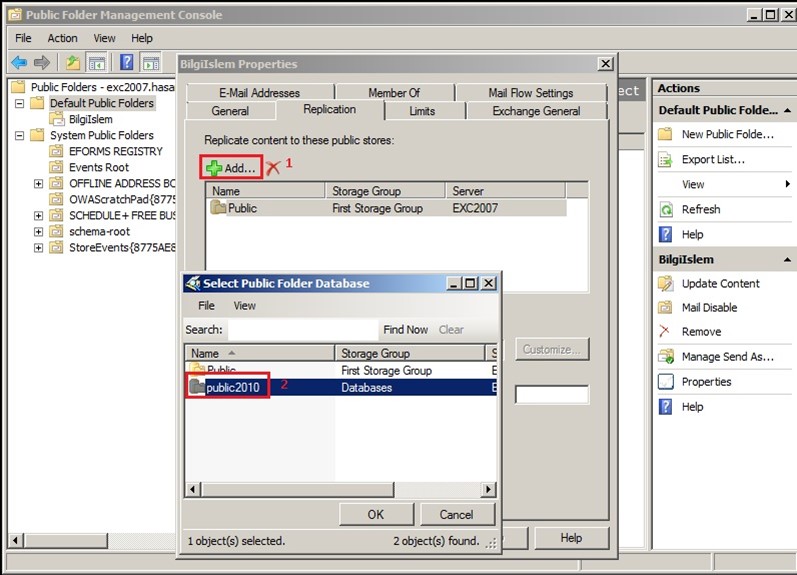Expand schema-root tree node
Screen dimensions: 797x575
pos(38,231)
